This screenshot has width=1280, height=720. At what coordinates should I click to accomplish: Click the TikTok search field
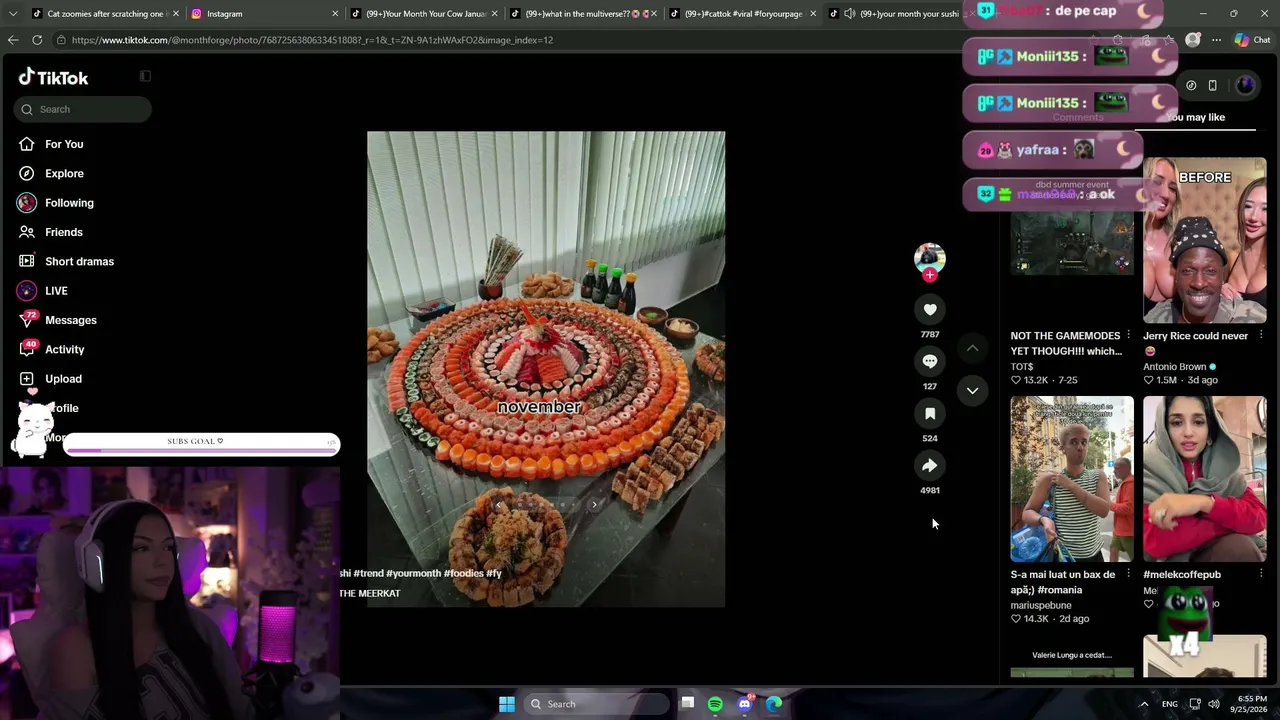coord(83,109)
